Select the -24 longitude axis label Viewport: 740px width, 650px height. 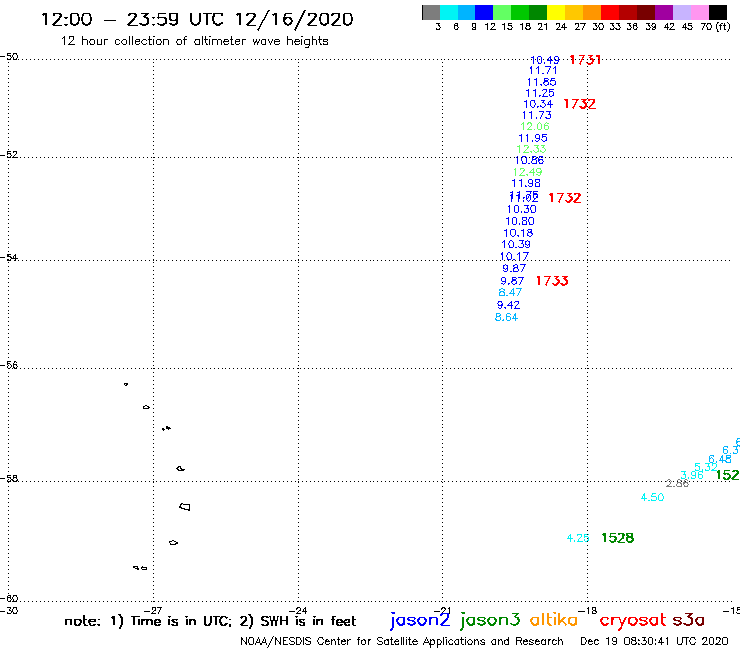coord(298,610)
